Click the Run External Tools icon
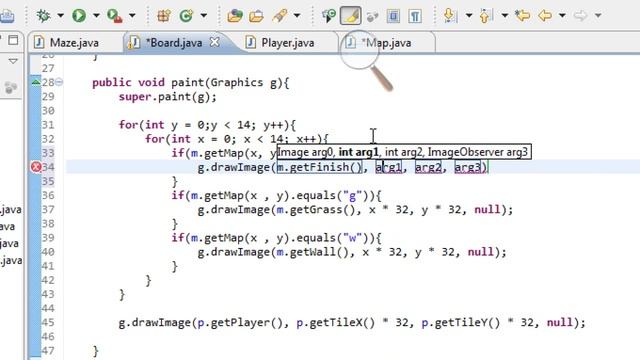 [x=115, y=16]
